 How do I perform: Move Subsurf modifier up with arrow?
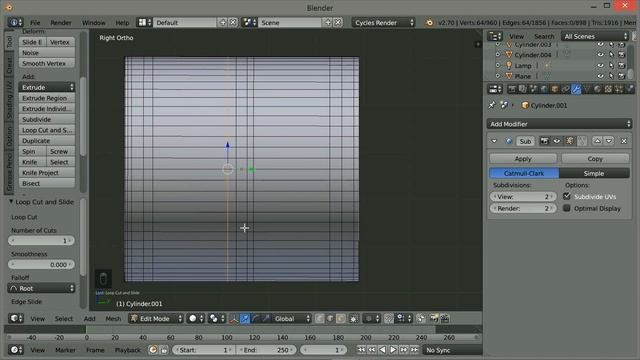(x=598, y=141)
